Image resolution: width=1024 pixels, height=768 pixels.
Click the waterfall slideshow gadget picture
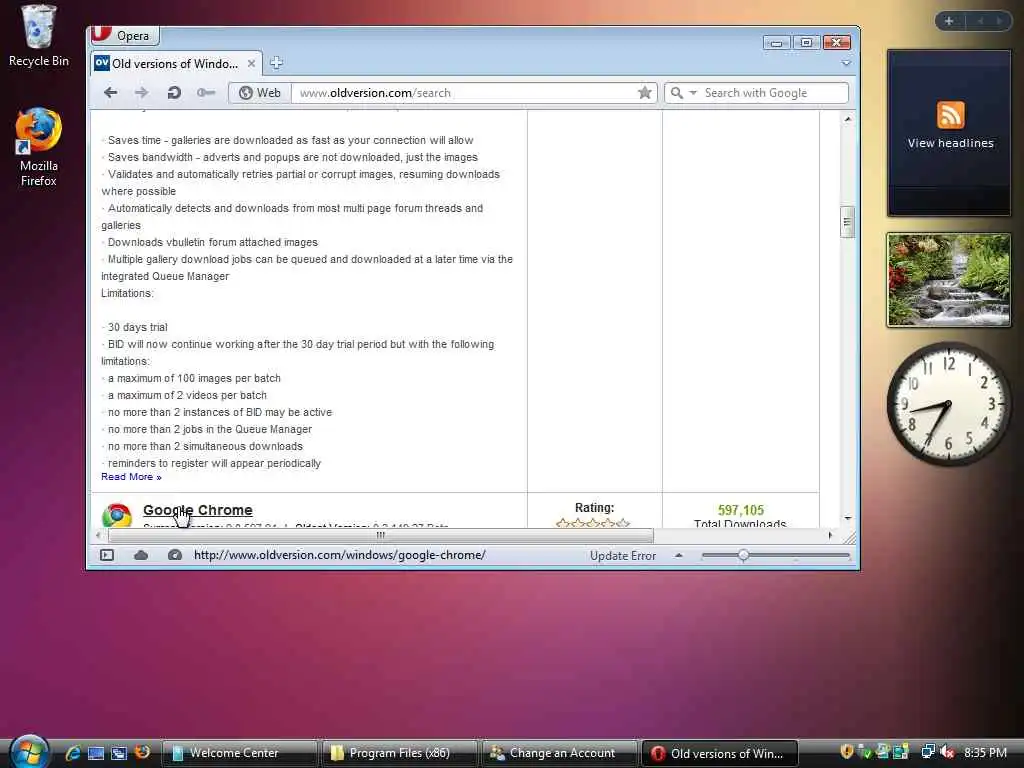point(949,280)
